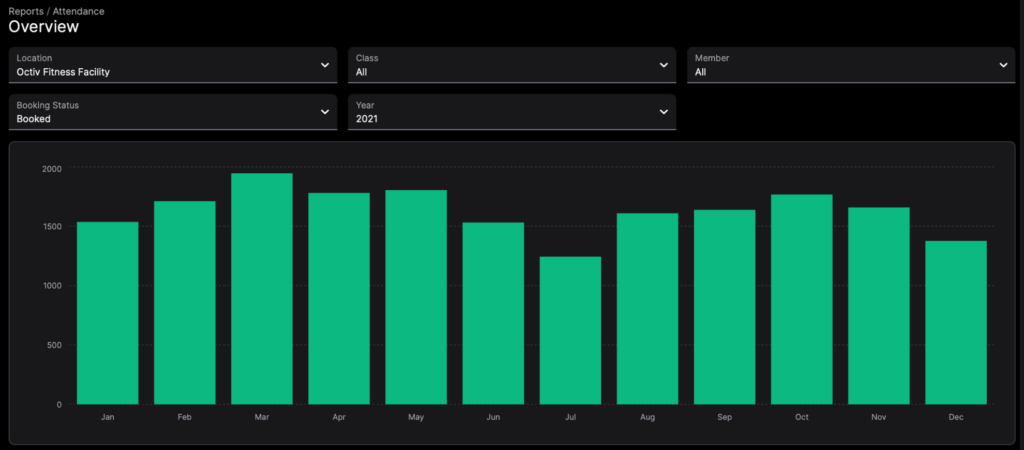Select the Feb bar in chart

click(184, 302)
